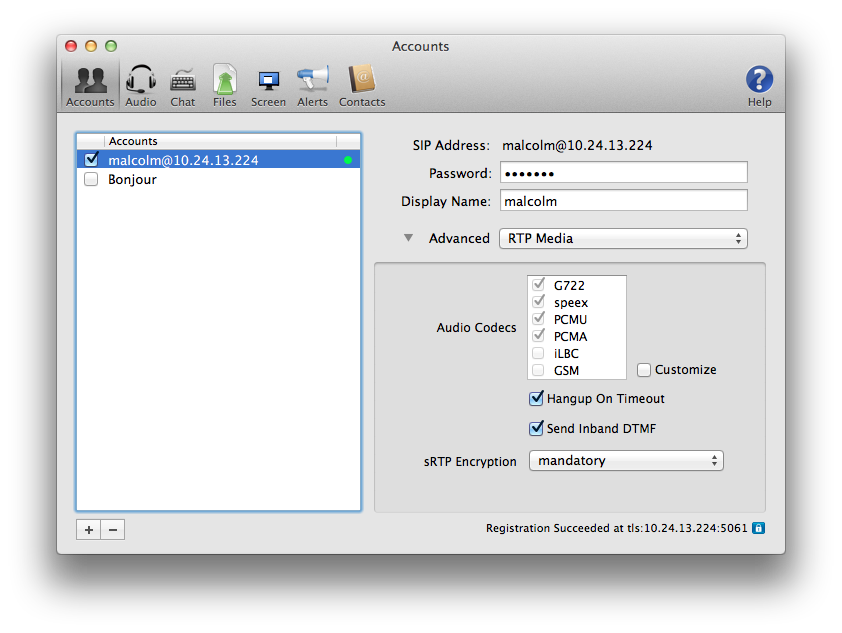Collapse the Advanced disclosure triangle
The image size is (842, 633).
tap(408, 238)
